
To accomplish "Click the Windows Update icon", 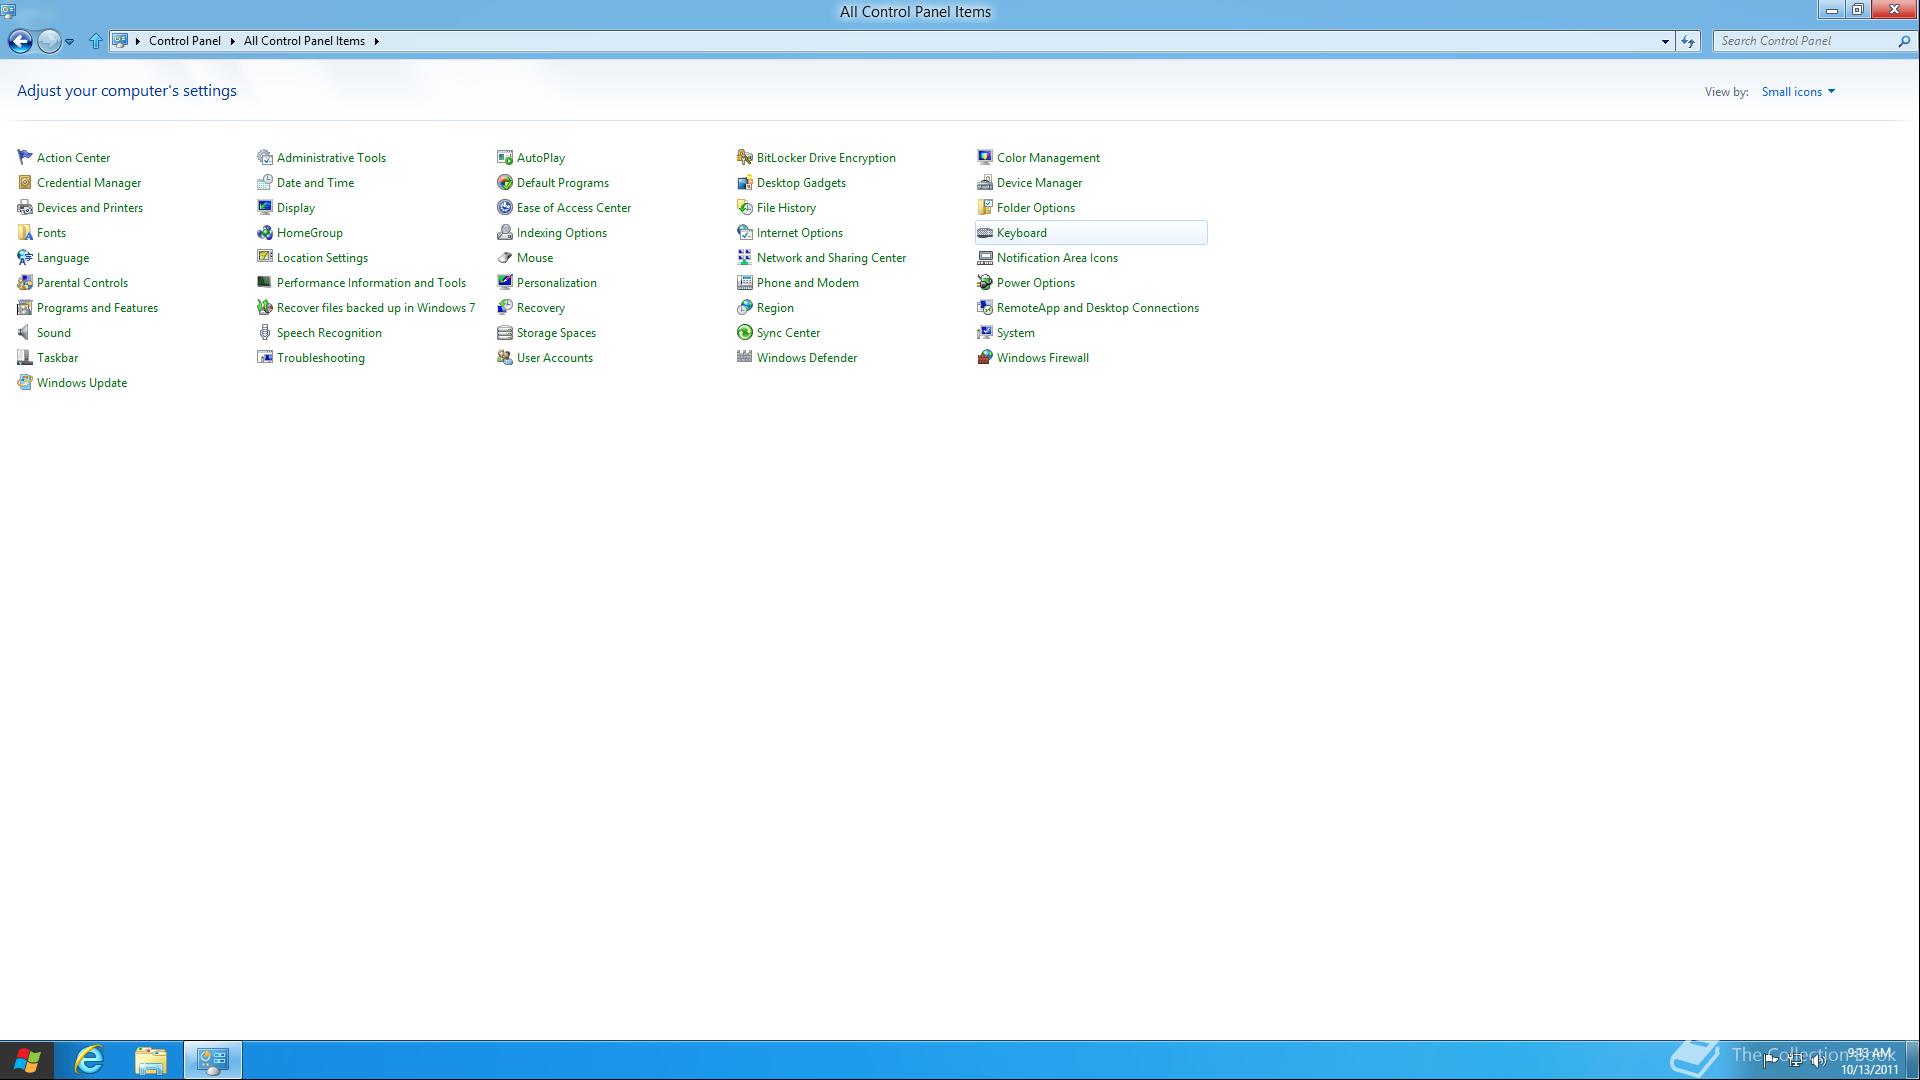I will (x=25, y=382).
